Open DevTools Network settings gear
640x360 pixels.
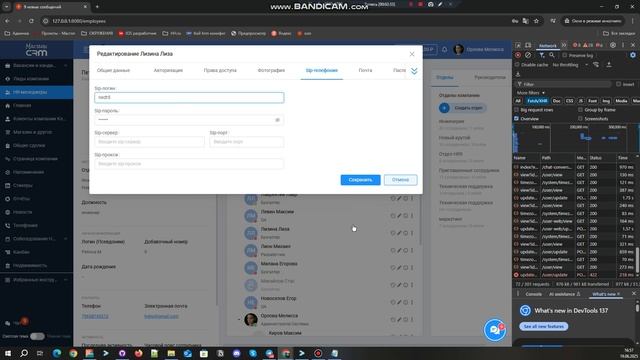(x=633, y=55)
